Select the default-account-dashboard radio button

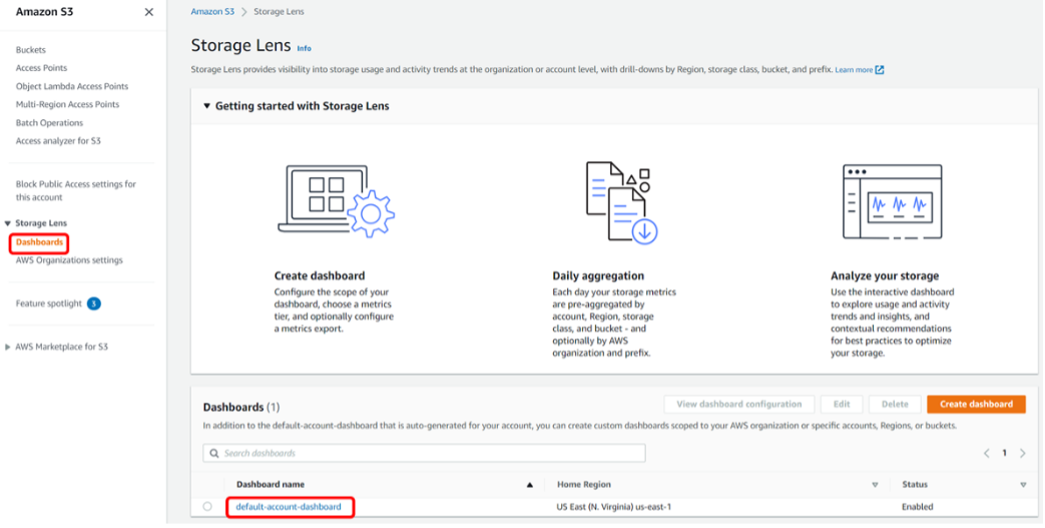click(208, 507)
